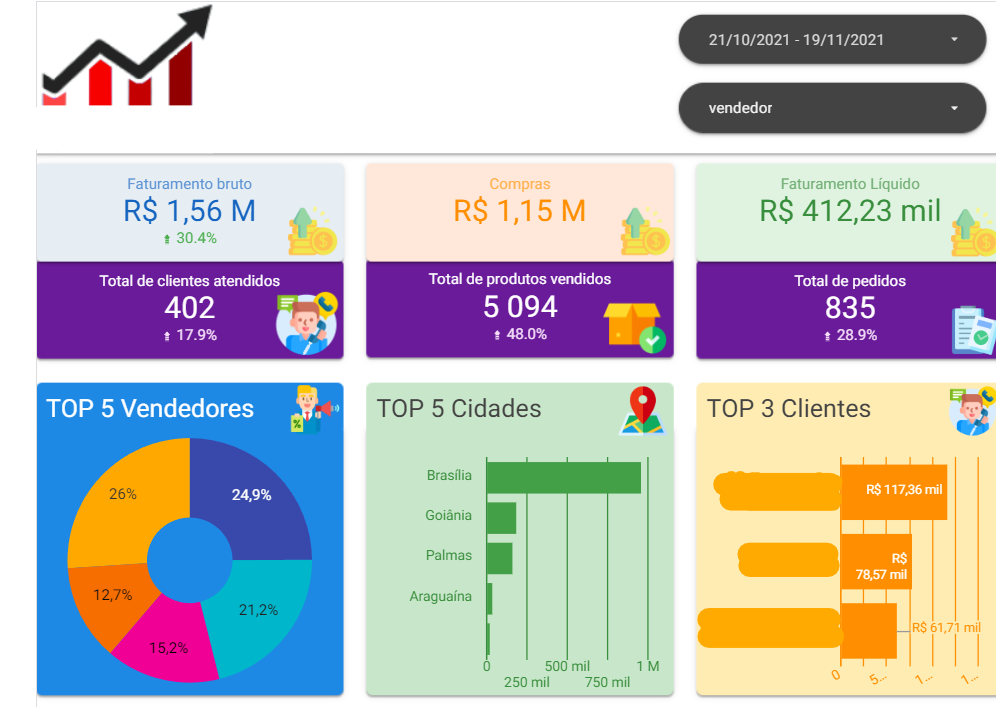Screen dimensions: 996x707
Task: Click the R$ 117,36 mil client bar
Action: coord(894,492)
